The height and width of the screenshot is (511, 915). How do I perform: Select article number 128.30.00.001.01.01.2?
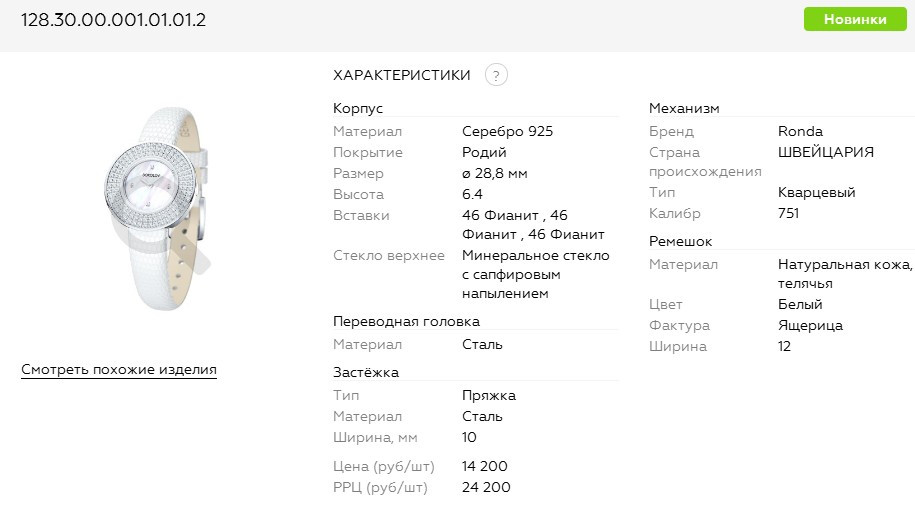(113, 20)
